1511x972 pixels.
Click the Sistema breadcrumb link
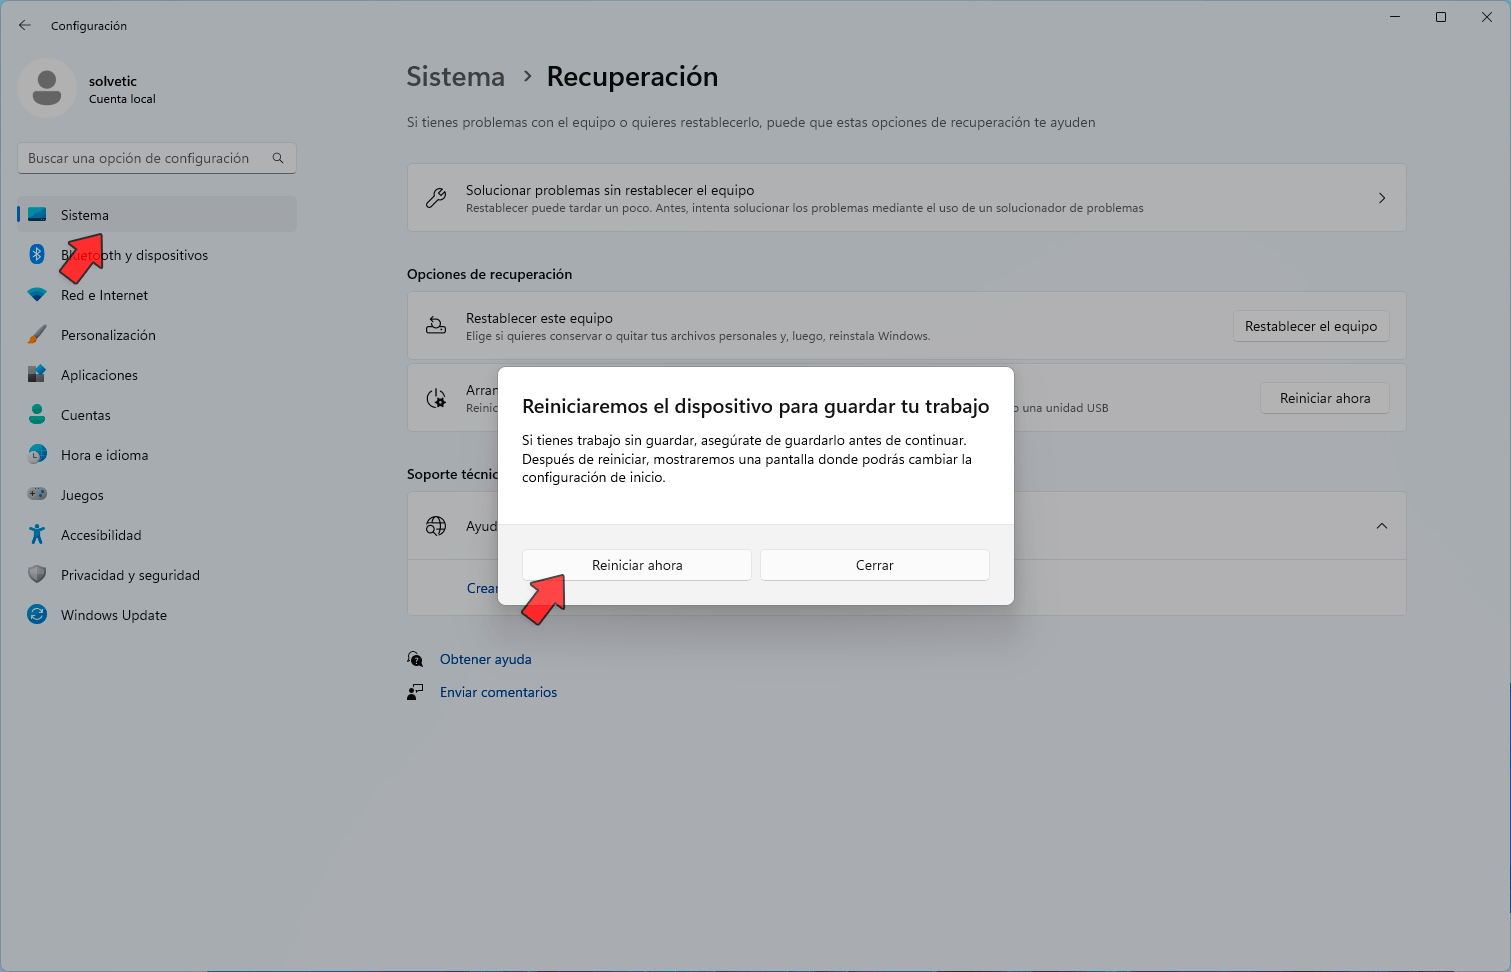coord(455,76)
